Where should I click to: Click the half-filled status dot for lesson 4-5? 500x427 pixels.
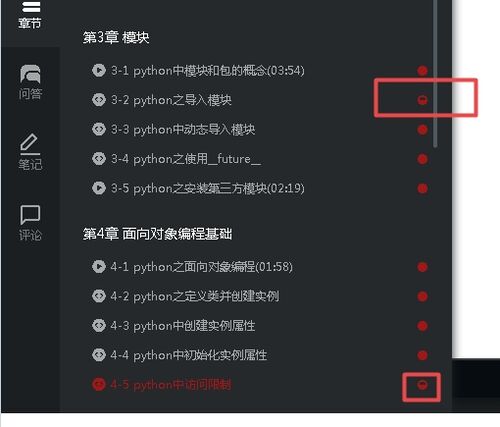click(422, 385)
